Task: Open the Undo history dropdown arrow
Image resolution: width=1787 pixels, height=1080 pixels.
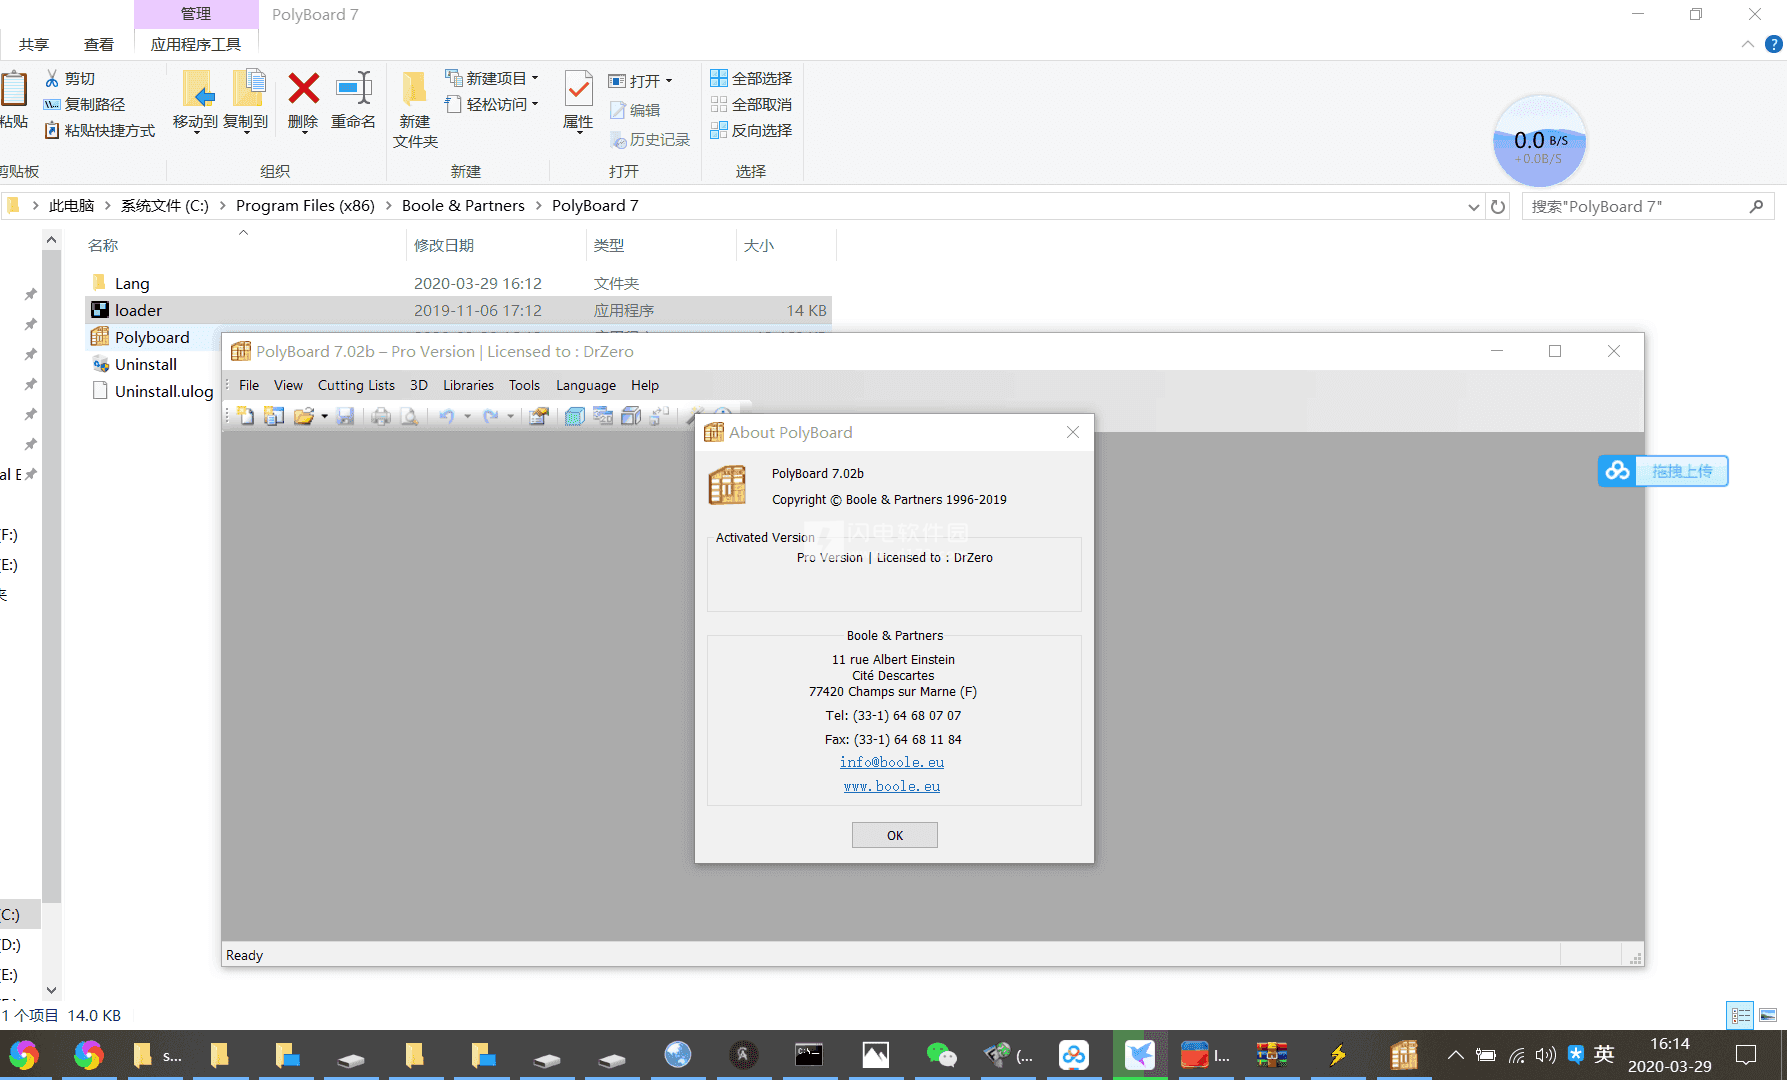Action: [467, 417]
